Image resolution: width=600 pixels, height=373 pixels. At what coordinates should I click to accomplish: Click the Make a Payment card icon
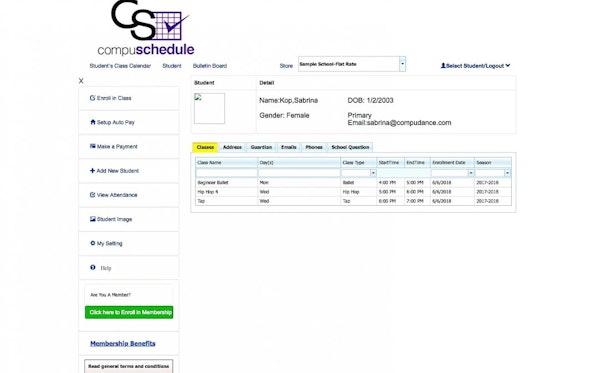pyautogui.click(x=93, y=147)
